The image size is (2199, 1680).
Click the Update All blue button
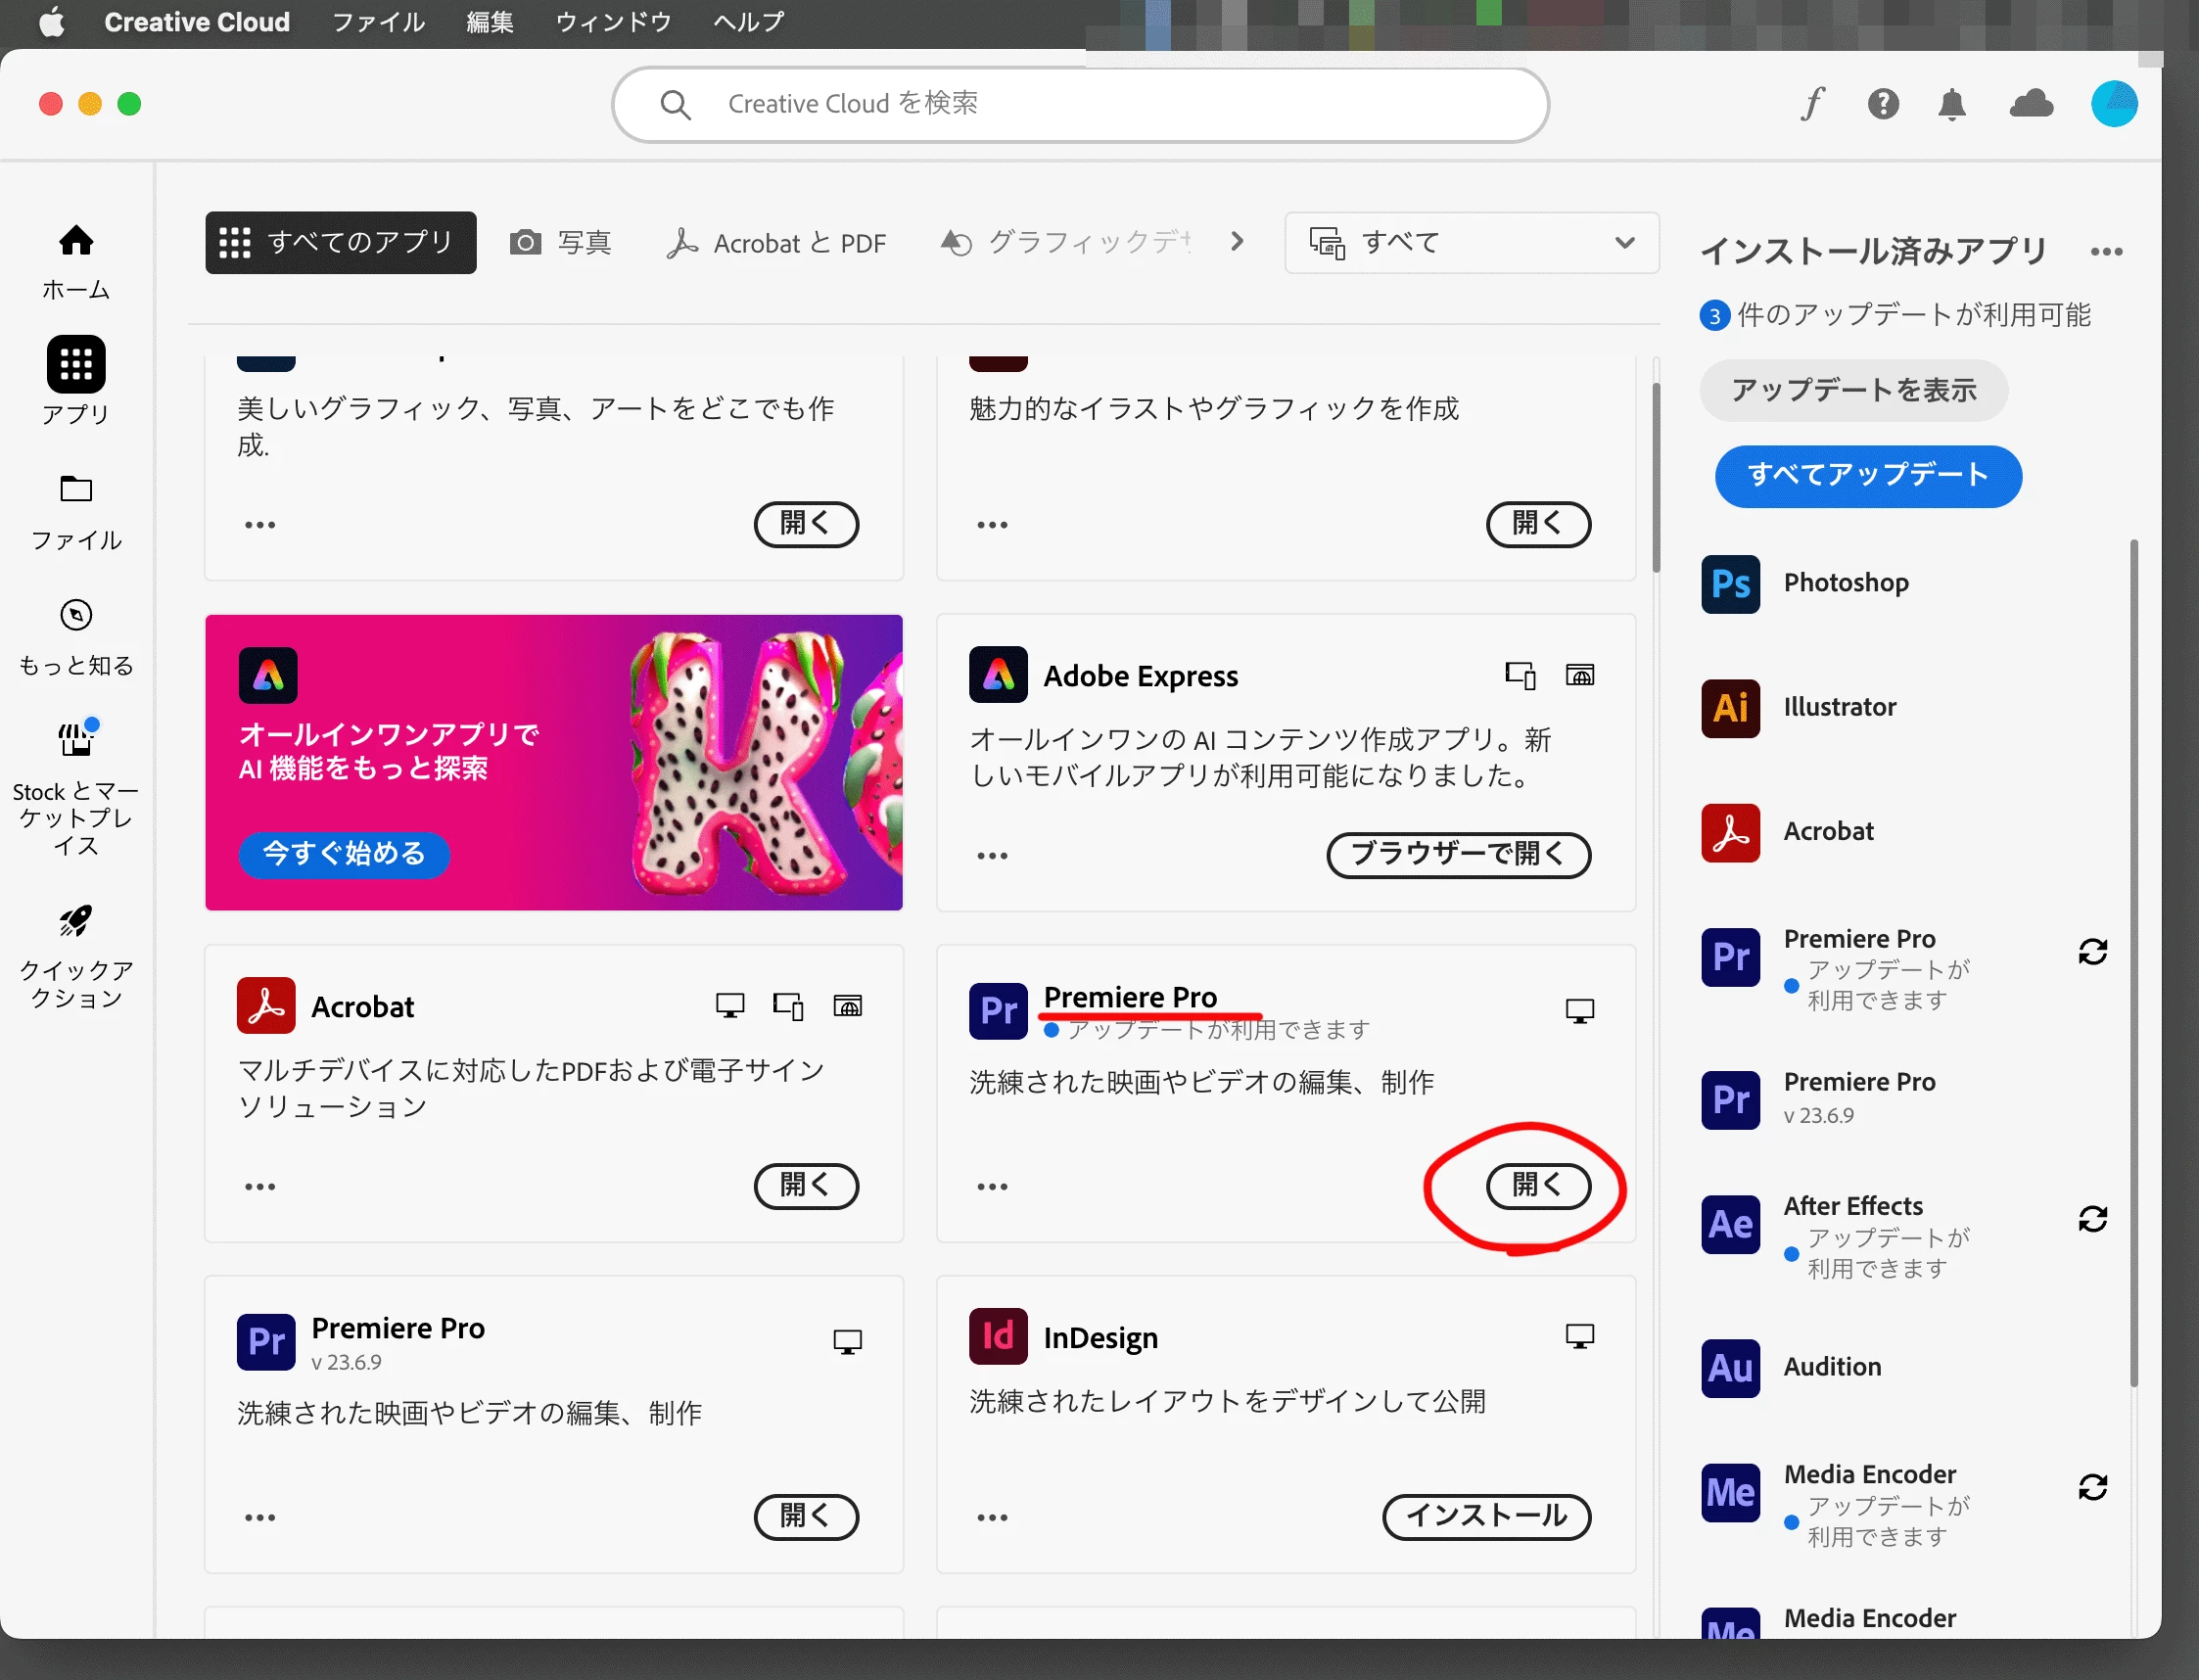tap(1867, 476)
